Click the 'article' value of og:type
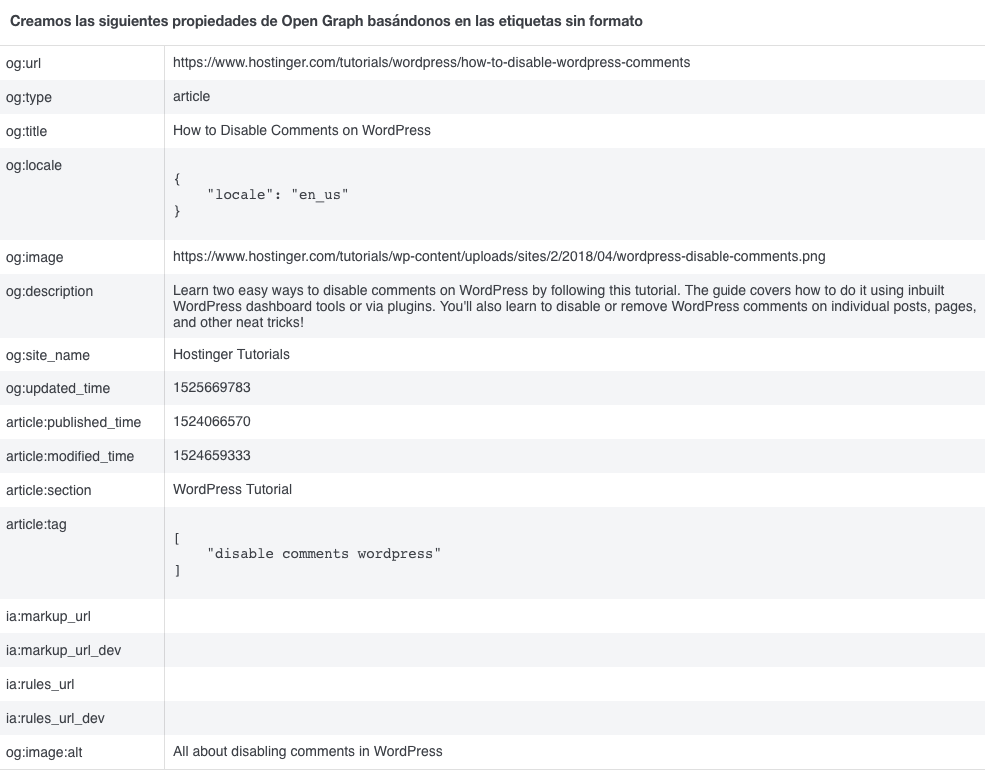The width and height of the screenshot is (985, 770). tap(192, 96)
